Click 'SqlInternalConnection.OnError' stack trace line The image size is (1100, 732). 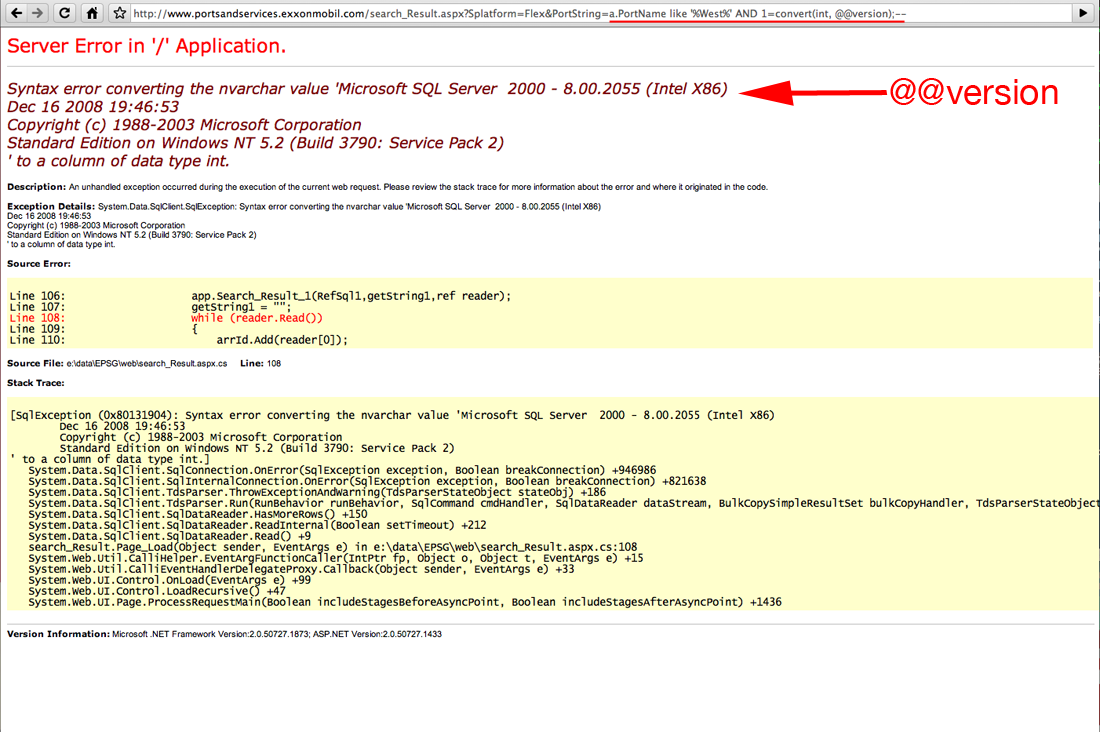(x=367, y=481)
